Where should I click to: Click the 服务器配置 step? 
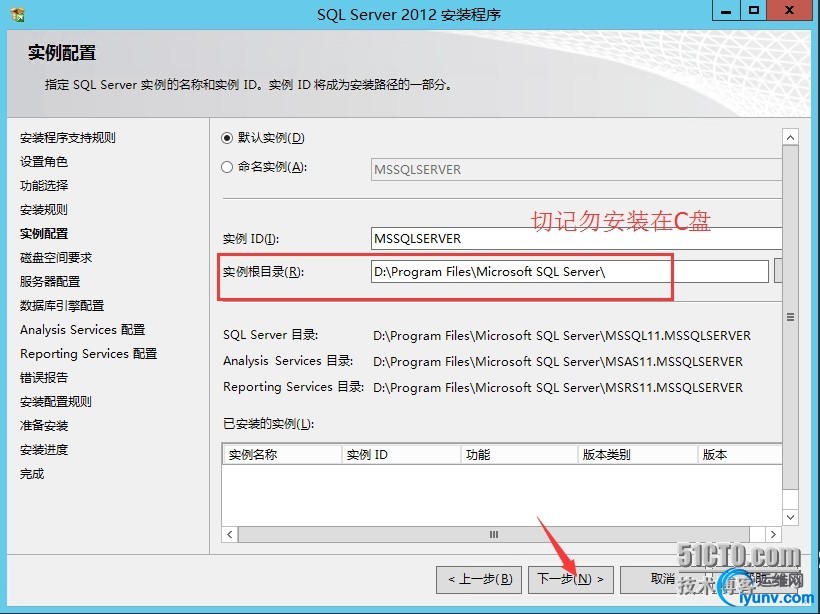tap(50, 282)
